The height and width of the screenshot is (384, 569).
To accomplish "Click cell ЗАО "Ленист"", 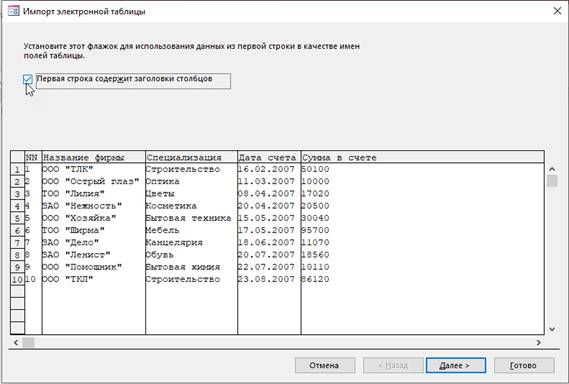I will coord(94,255).
